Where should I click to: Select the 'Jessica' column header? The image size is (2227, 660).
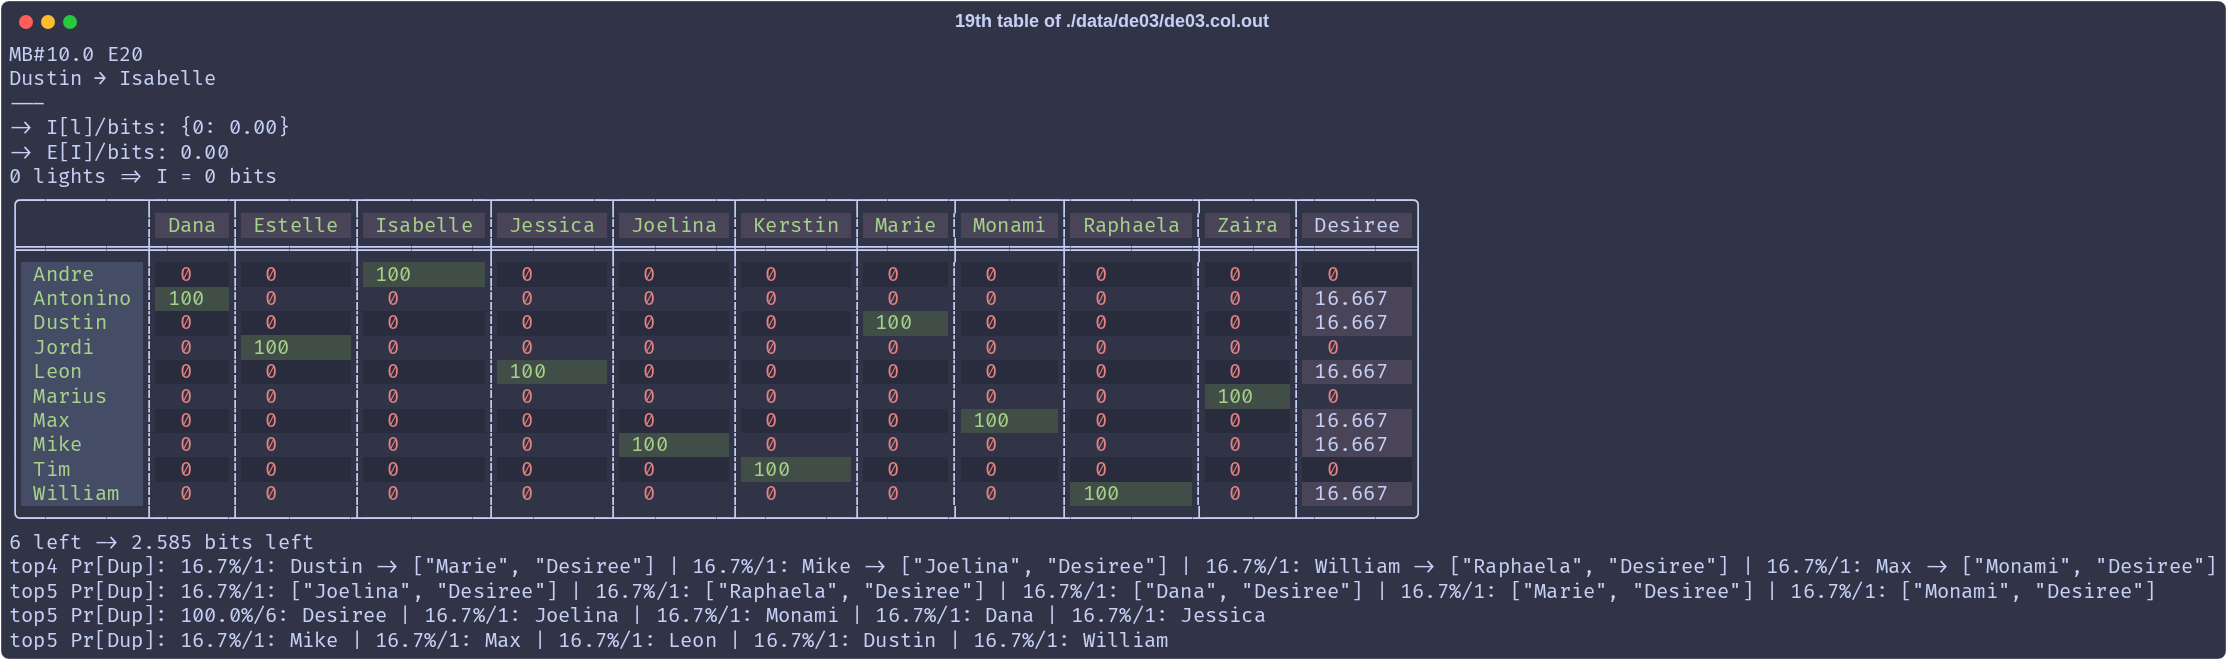pos(552,225)
